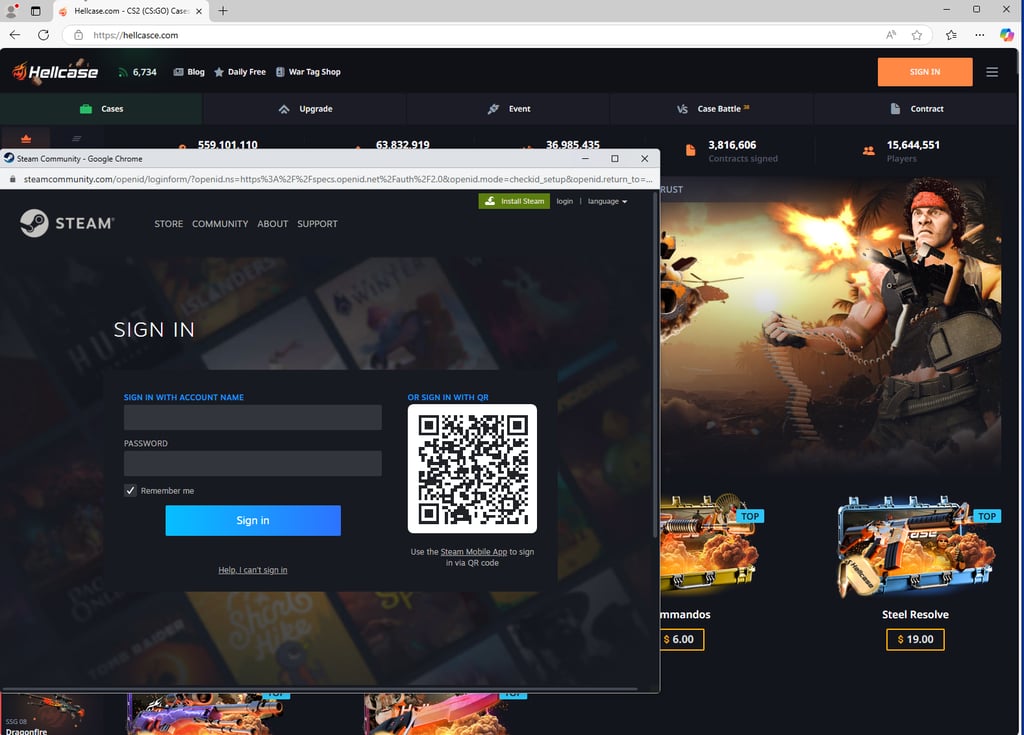
Task: Expand the Steam language dropdown
Action: tap(607, 201)
